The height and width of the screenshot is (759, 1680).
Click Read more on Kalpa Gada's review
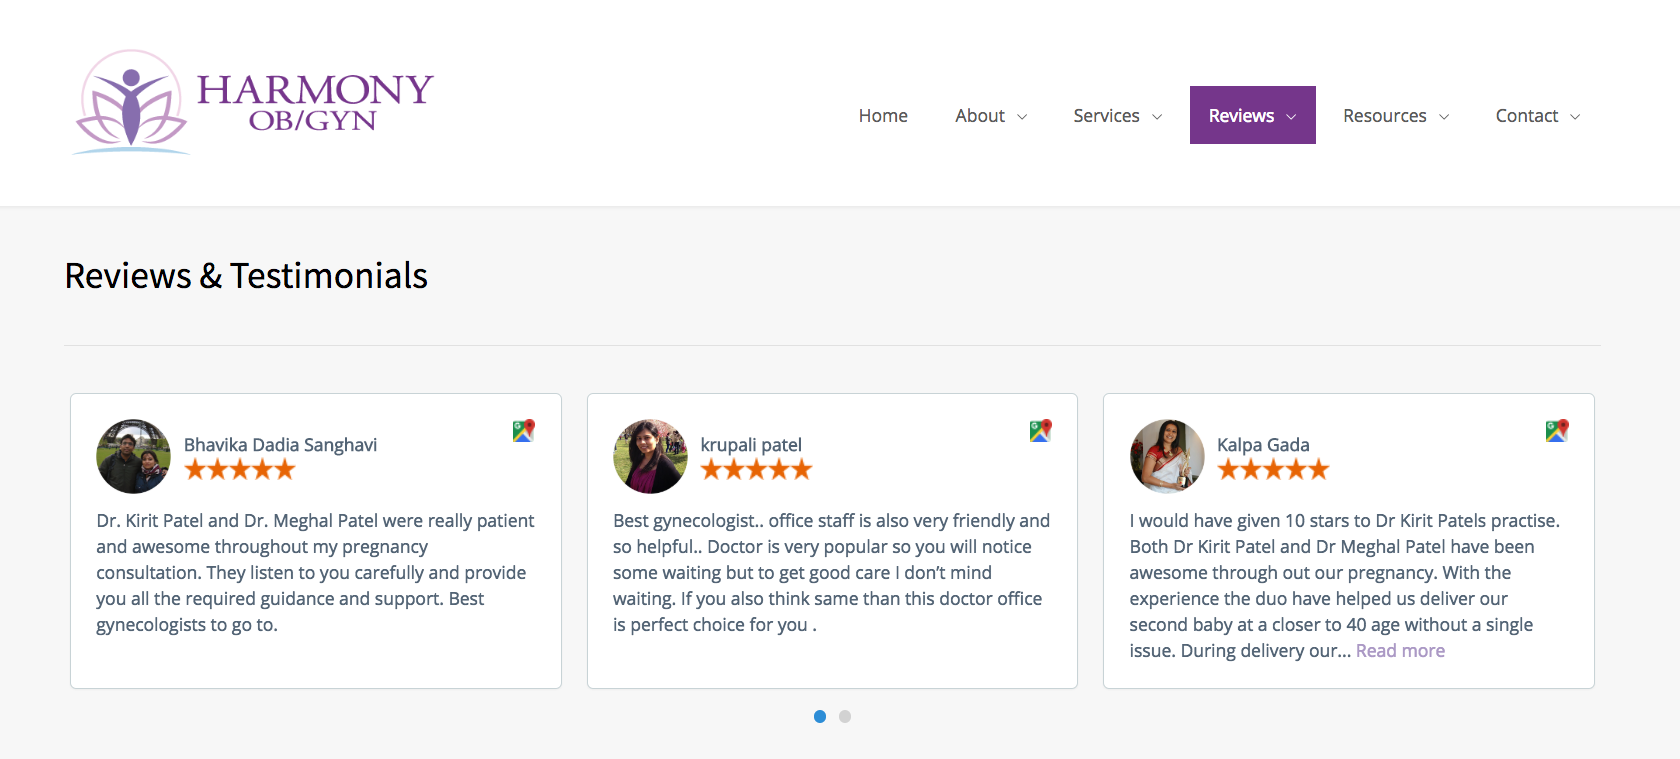[1400, 651]
